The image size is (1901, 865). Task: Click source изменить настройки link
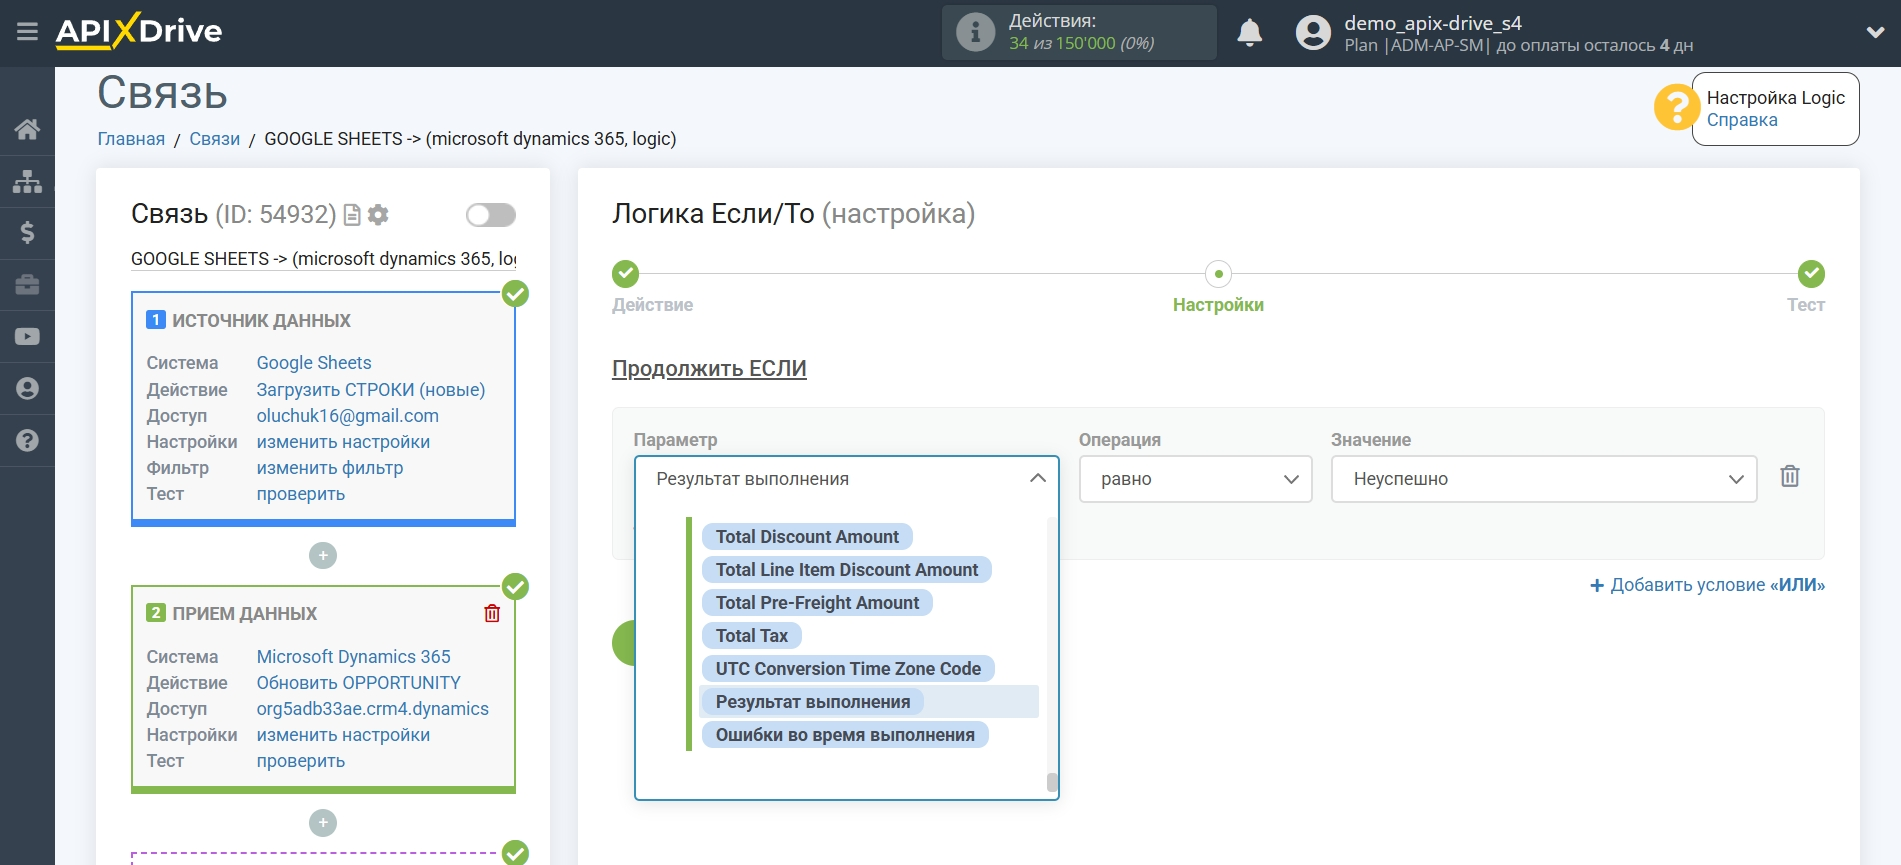click(343, 442)
